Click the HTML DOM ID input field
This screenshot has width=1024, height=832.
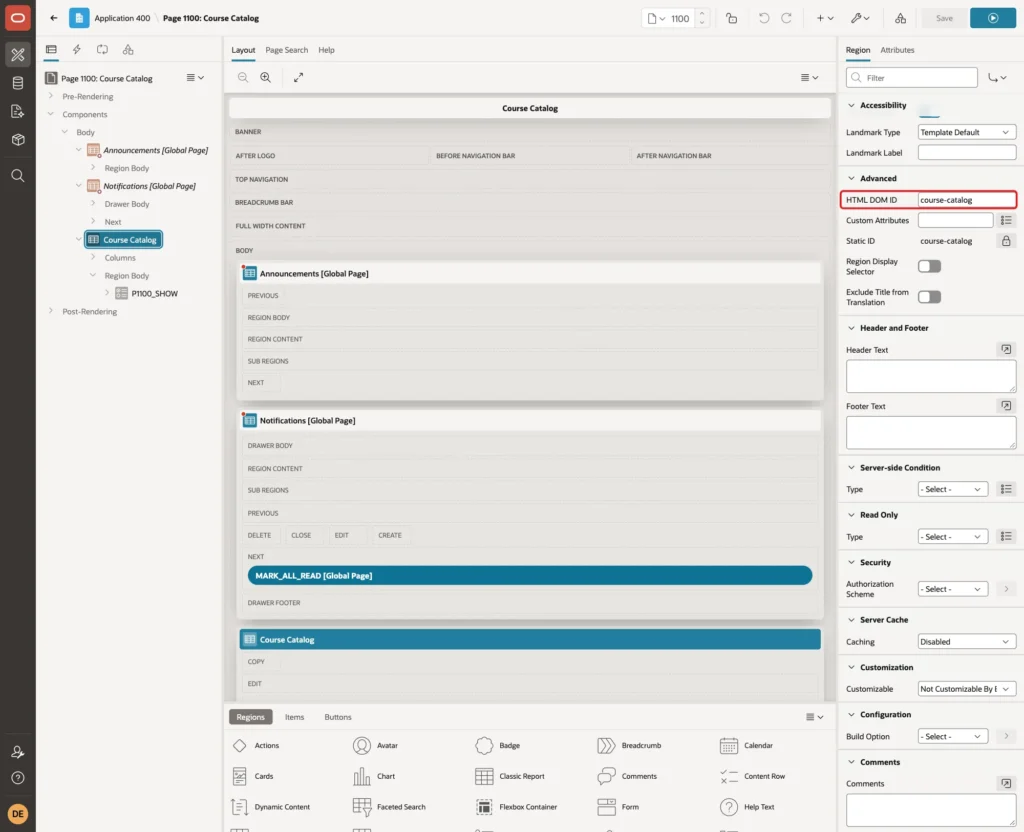tap(966, 200)
